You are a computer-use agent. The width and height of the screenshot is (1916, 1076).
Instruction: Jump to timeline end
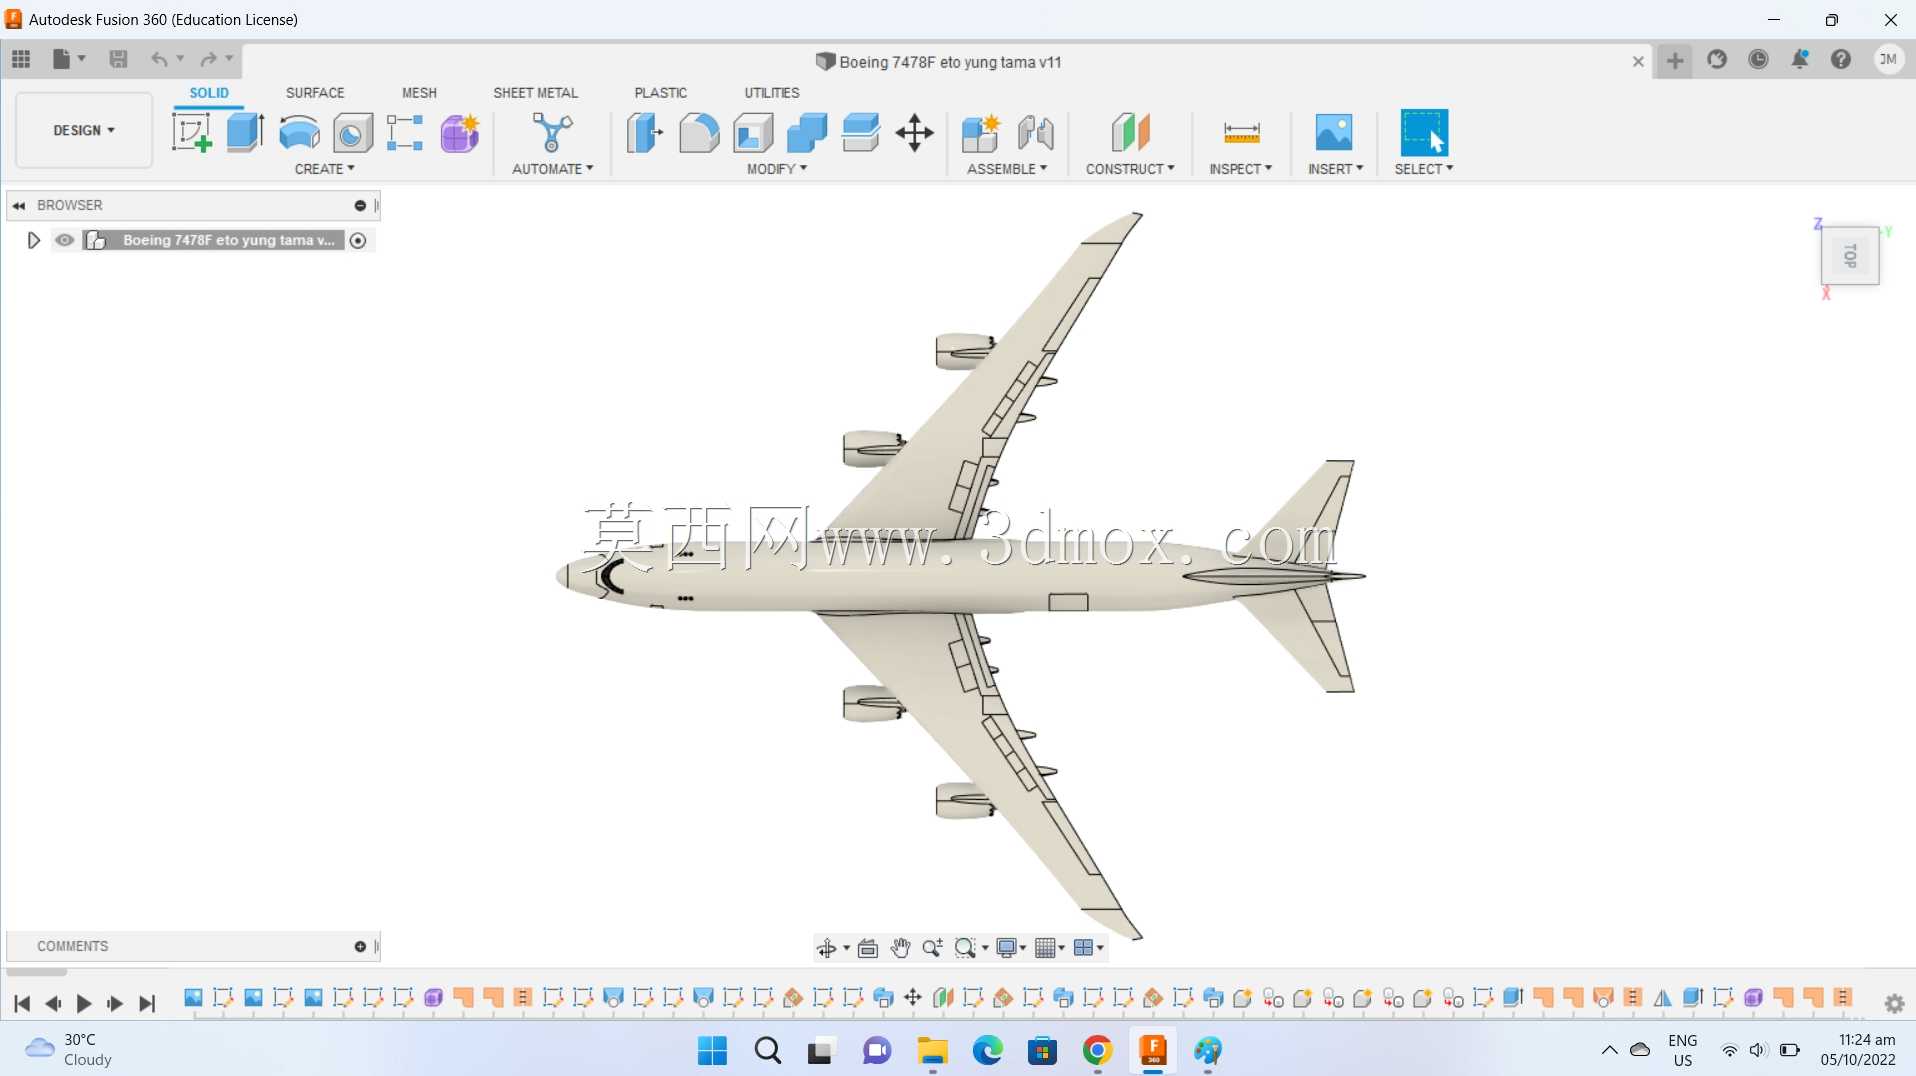[147, 1004]
